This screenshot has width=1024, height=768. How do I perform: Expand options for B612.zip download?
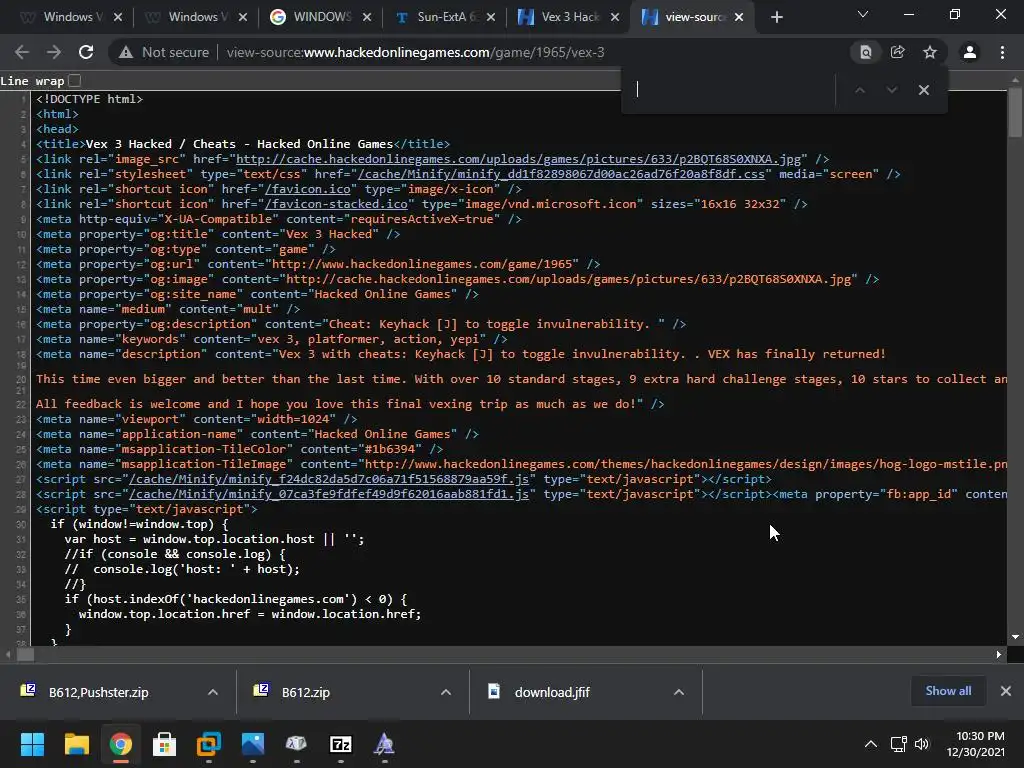445,692
